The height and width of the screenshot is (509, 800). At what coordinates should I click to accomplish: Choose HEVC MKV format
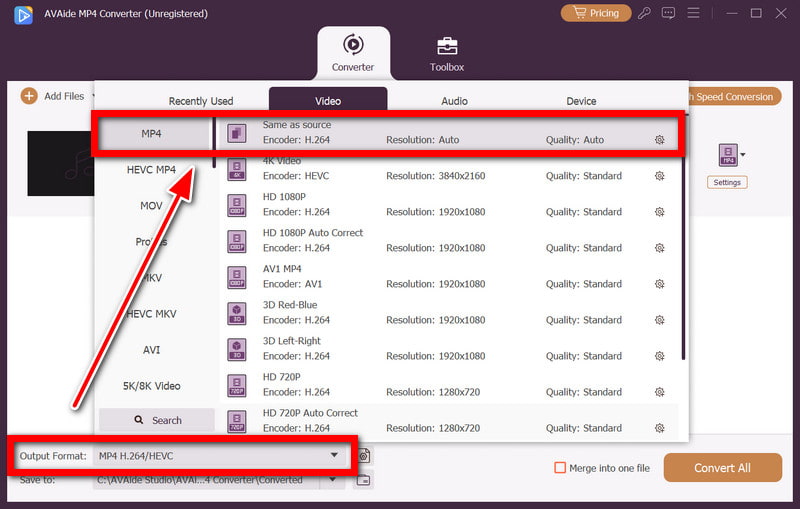pyautogui.click(x=152, y=314)
